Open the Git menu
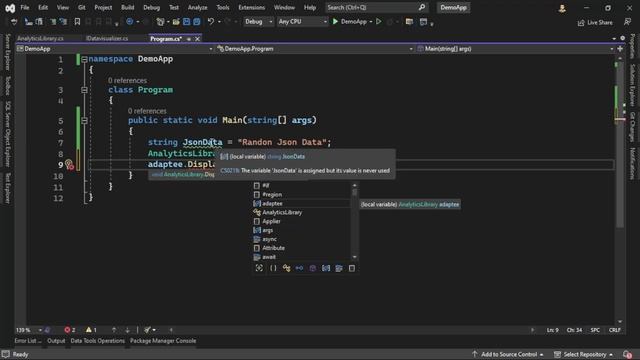 pyautogui.click(x=82, y=7)
